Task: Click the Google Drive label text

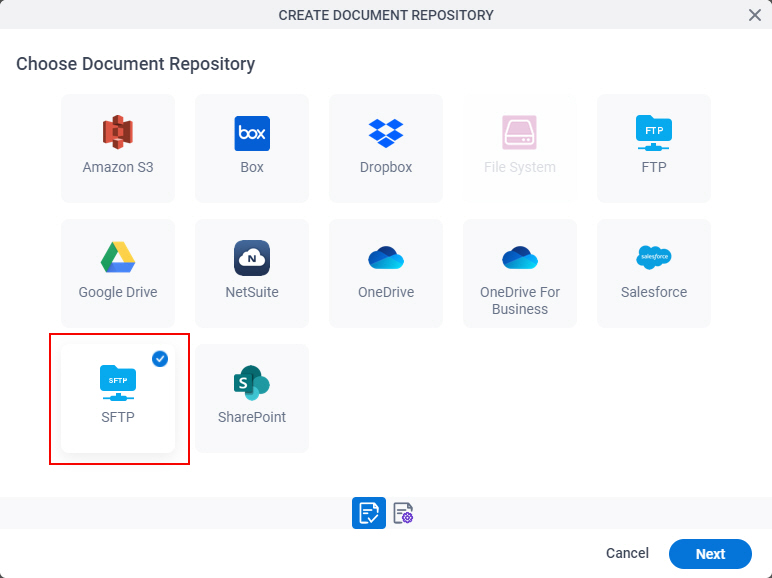Action: (118, 292)
